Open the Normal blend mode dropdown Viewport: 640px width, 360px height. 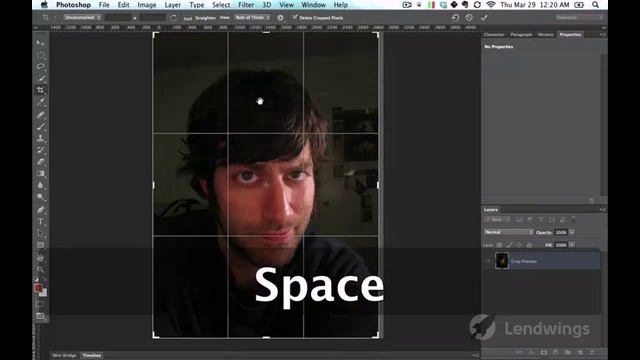509,232
